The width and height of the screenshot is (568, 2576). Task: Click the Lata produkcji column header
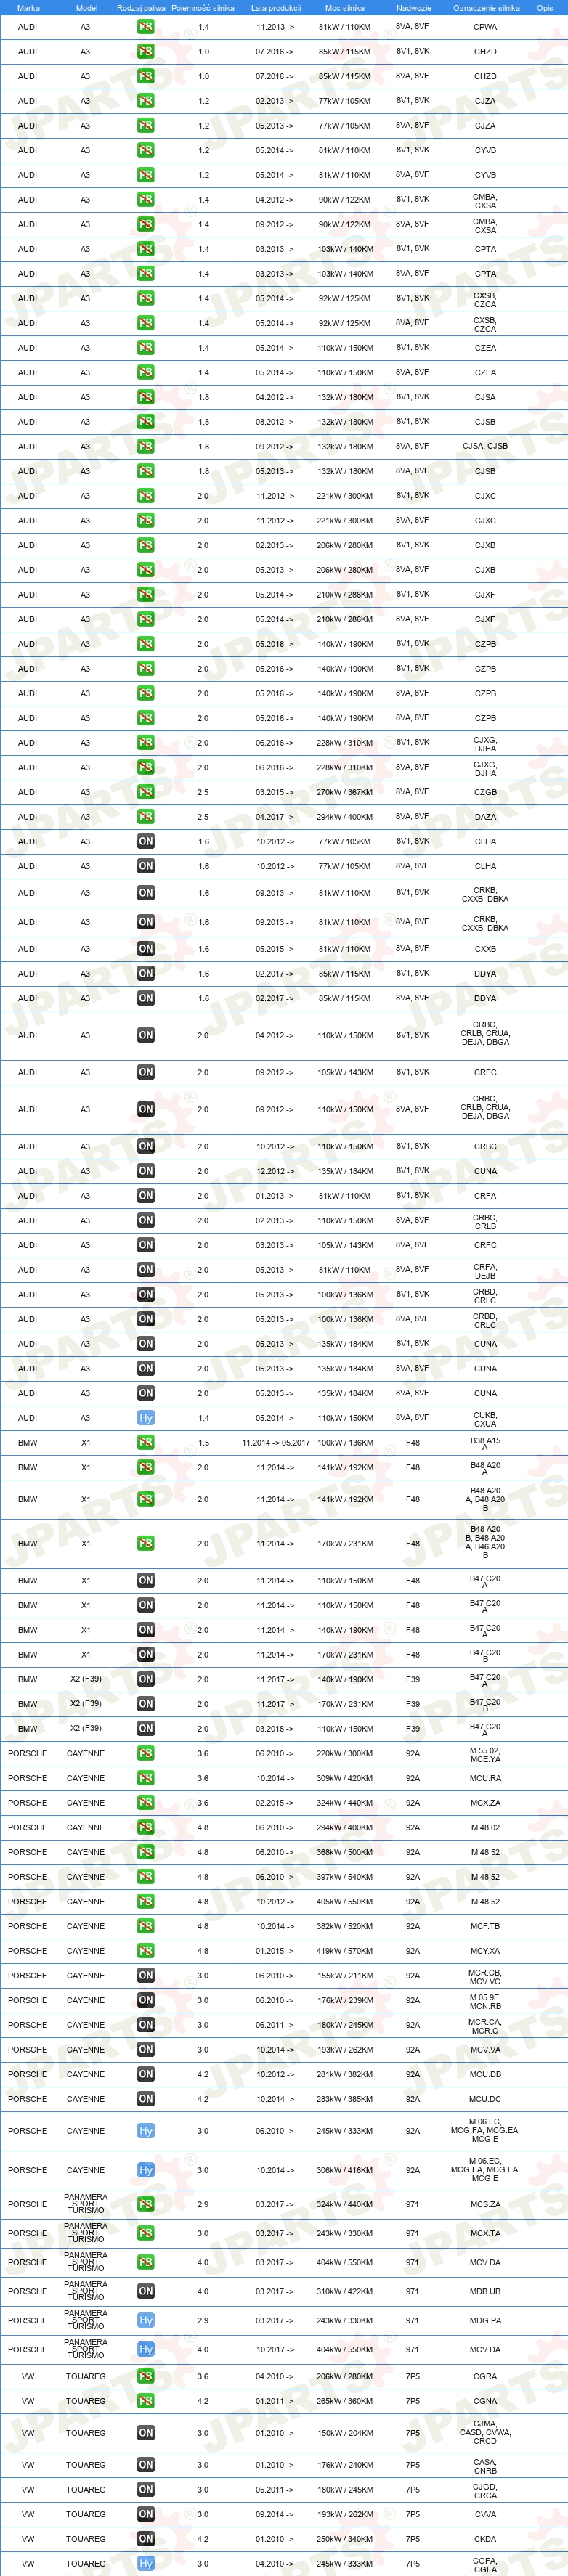click(275, 8)
